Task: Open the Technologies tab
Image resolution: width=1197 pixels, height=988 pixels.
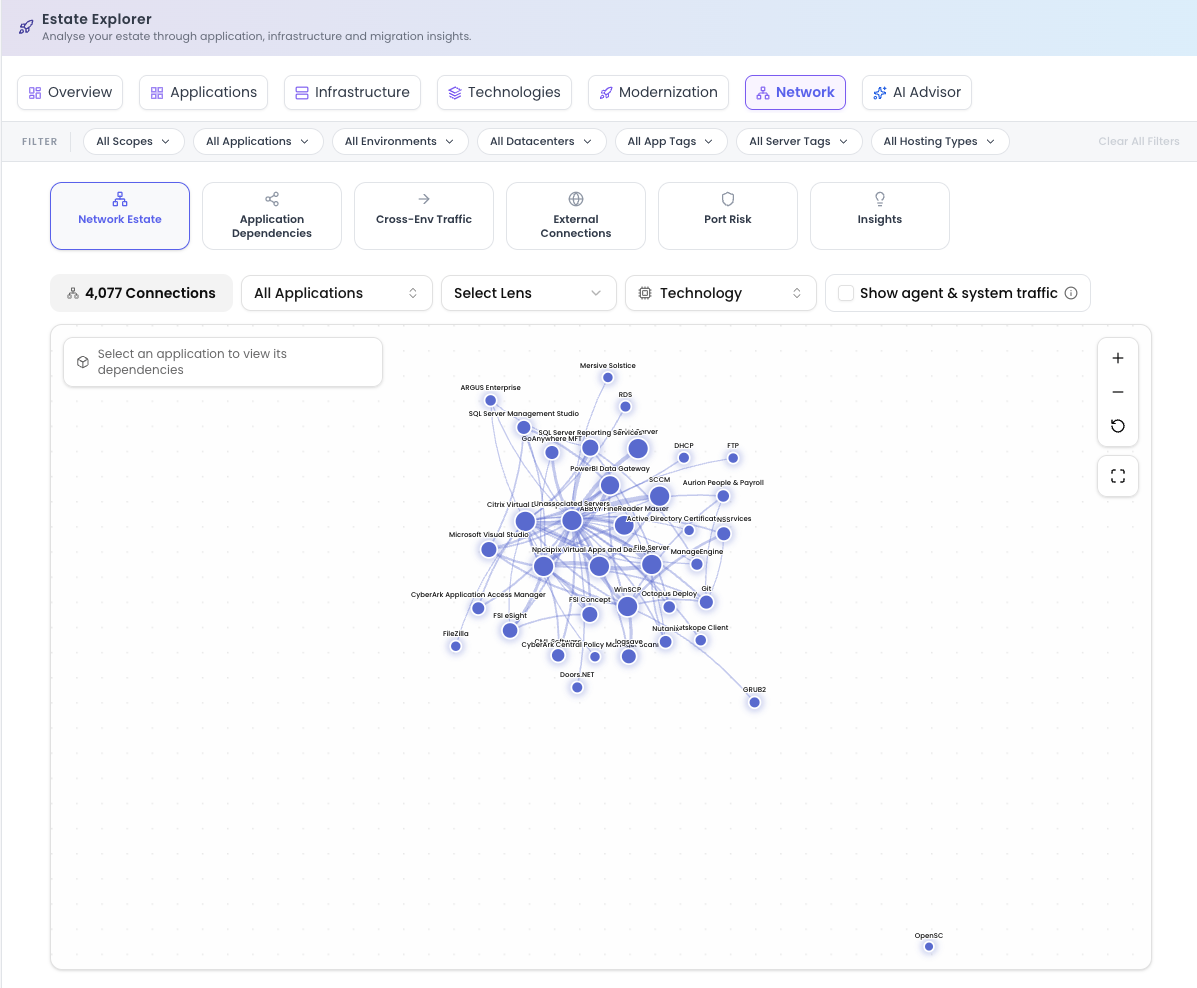Action: tap(504, 92)
